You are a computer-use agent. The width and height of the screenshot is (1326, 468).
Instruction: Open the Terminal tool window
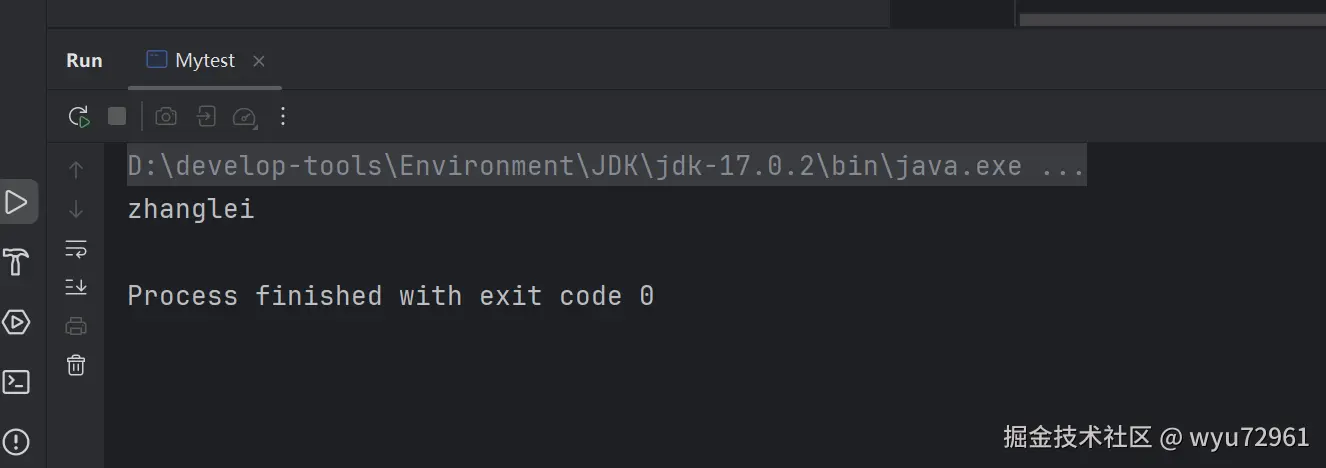tap(17, 382)
